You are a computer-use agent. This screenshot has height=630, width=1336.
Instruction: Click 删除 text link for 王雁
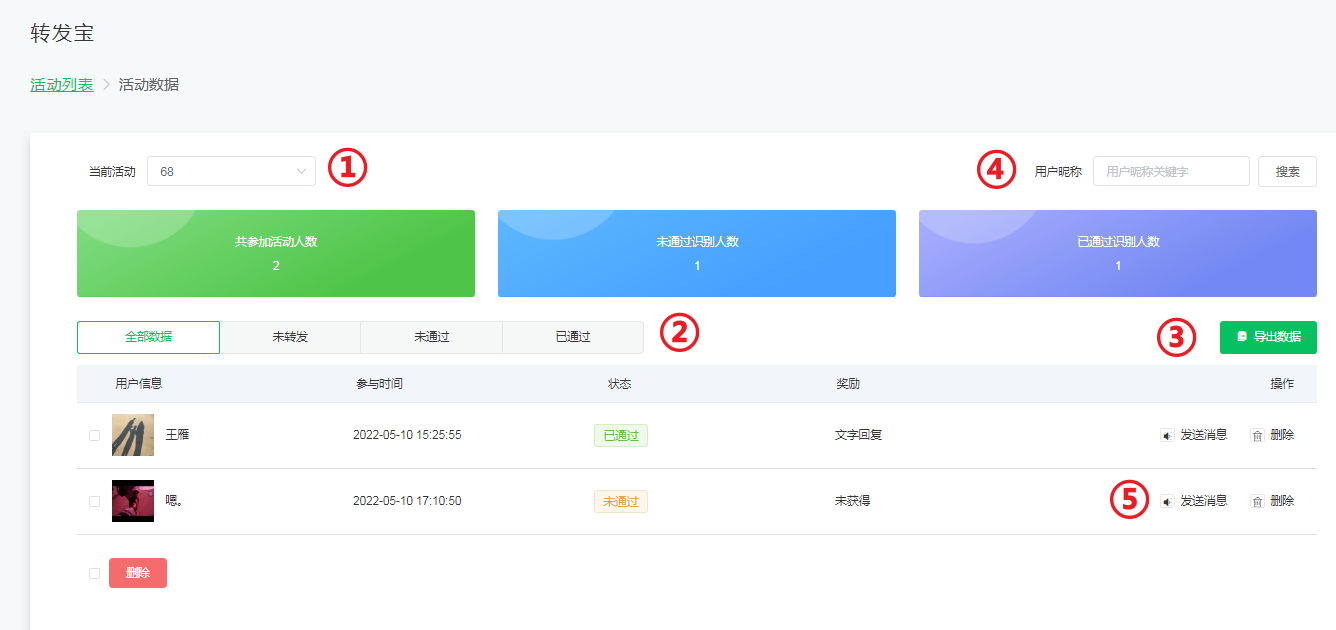click(1282, 436)
